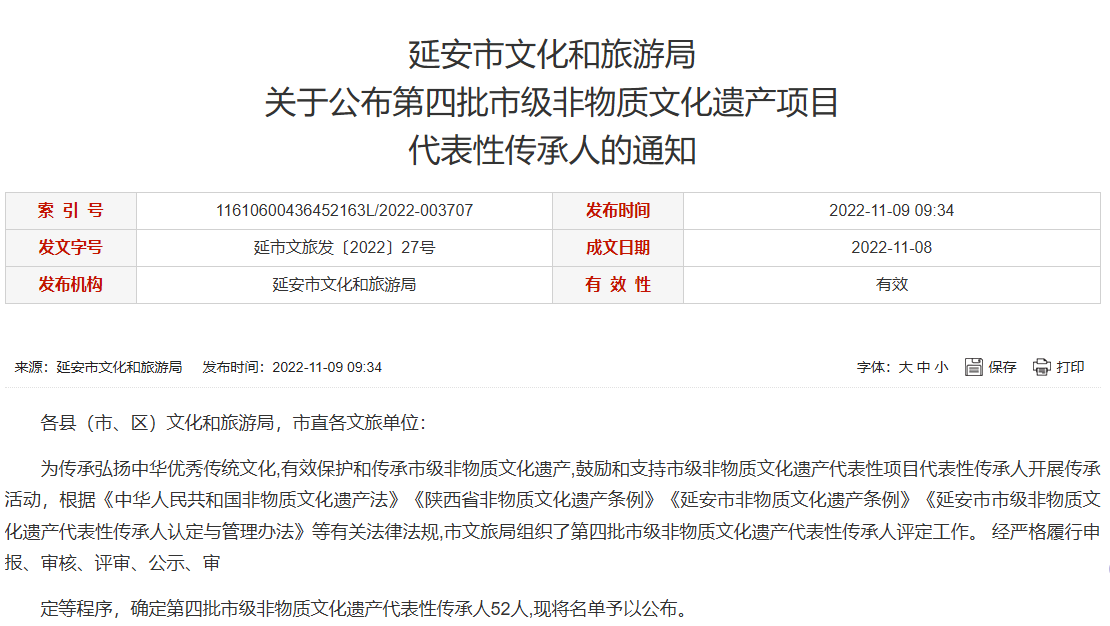
Task: Set font size to 小 (small)
Action: (x=941, y=367)
